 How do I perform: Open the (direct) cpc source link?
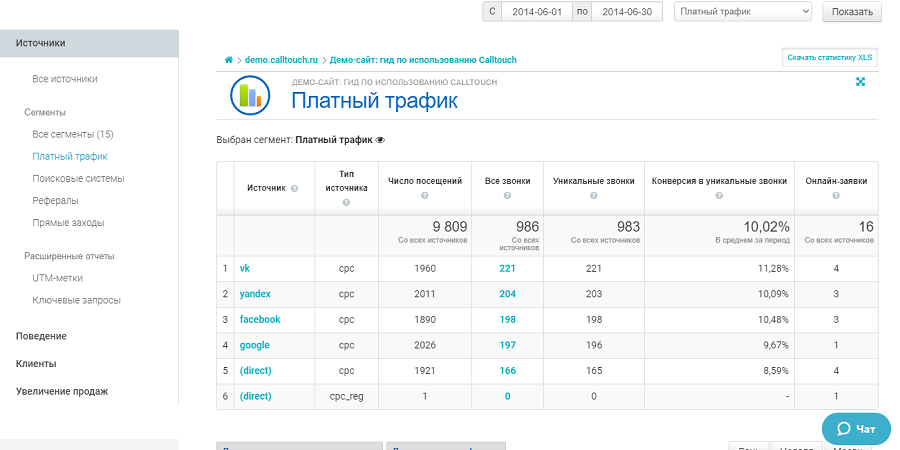tap(255, 371)
